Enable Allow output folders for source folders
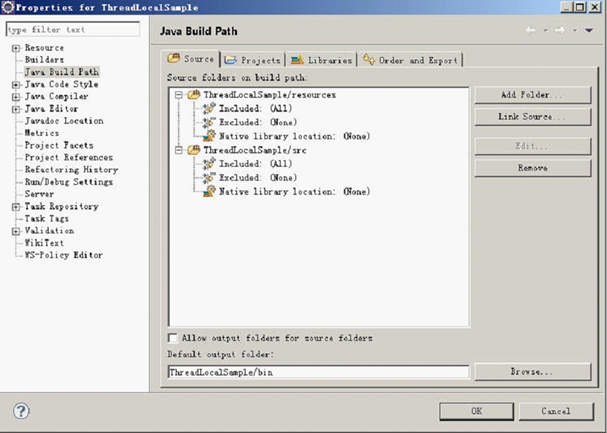Viewport: 607px width, 433px height. [173, 338]
